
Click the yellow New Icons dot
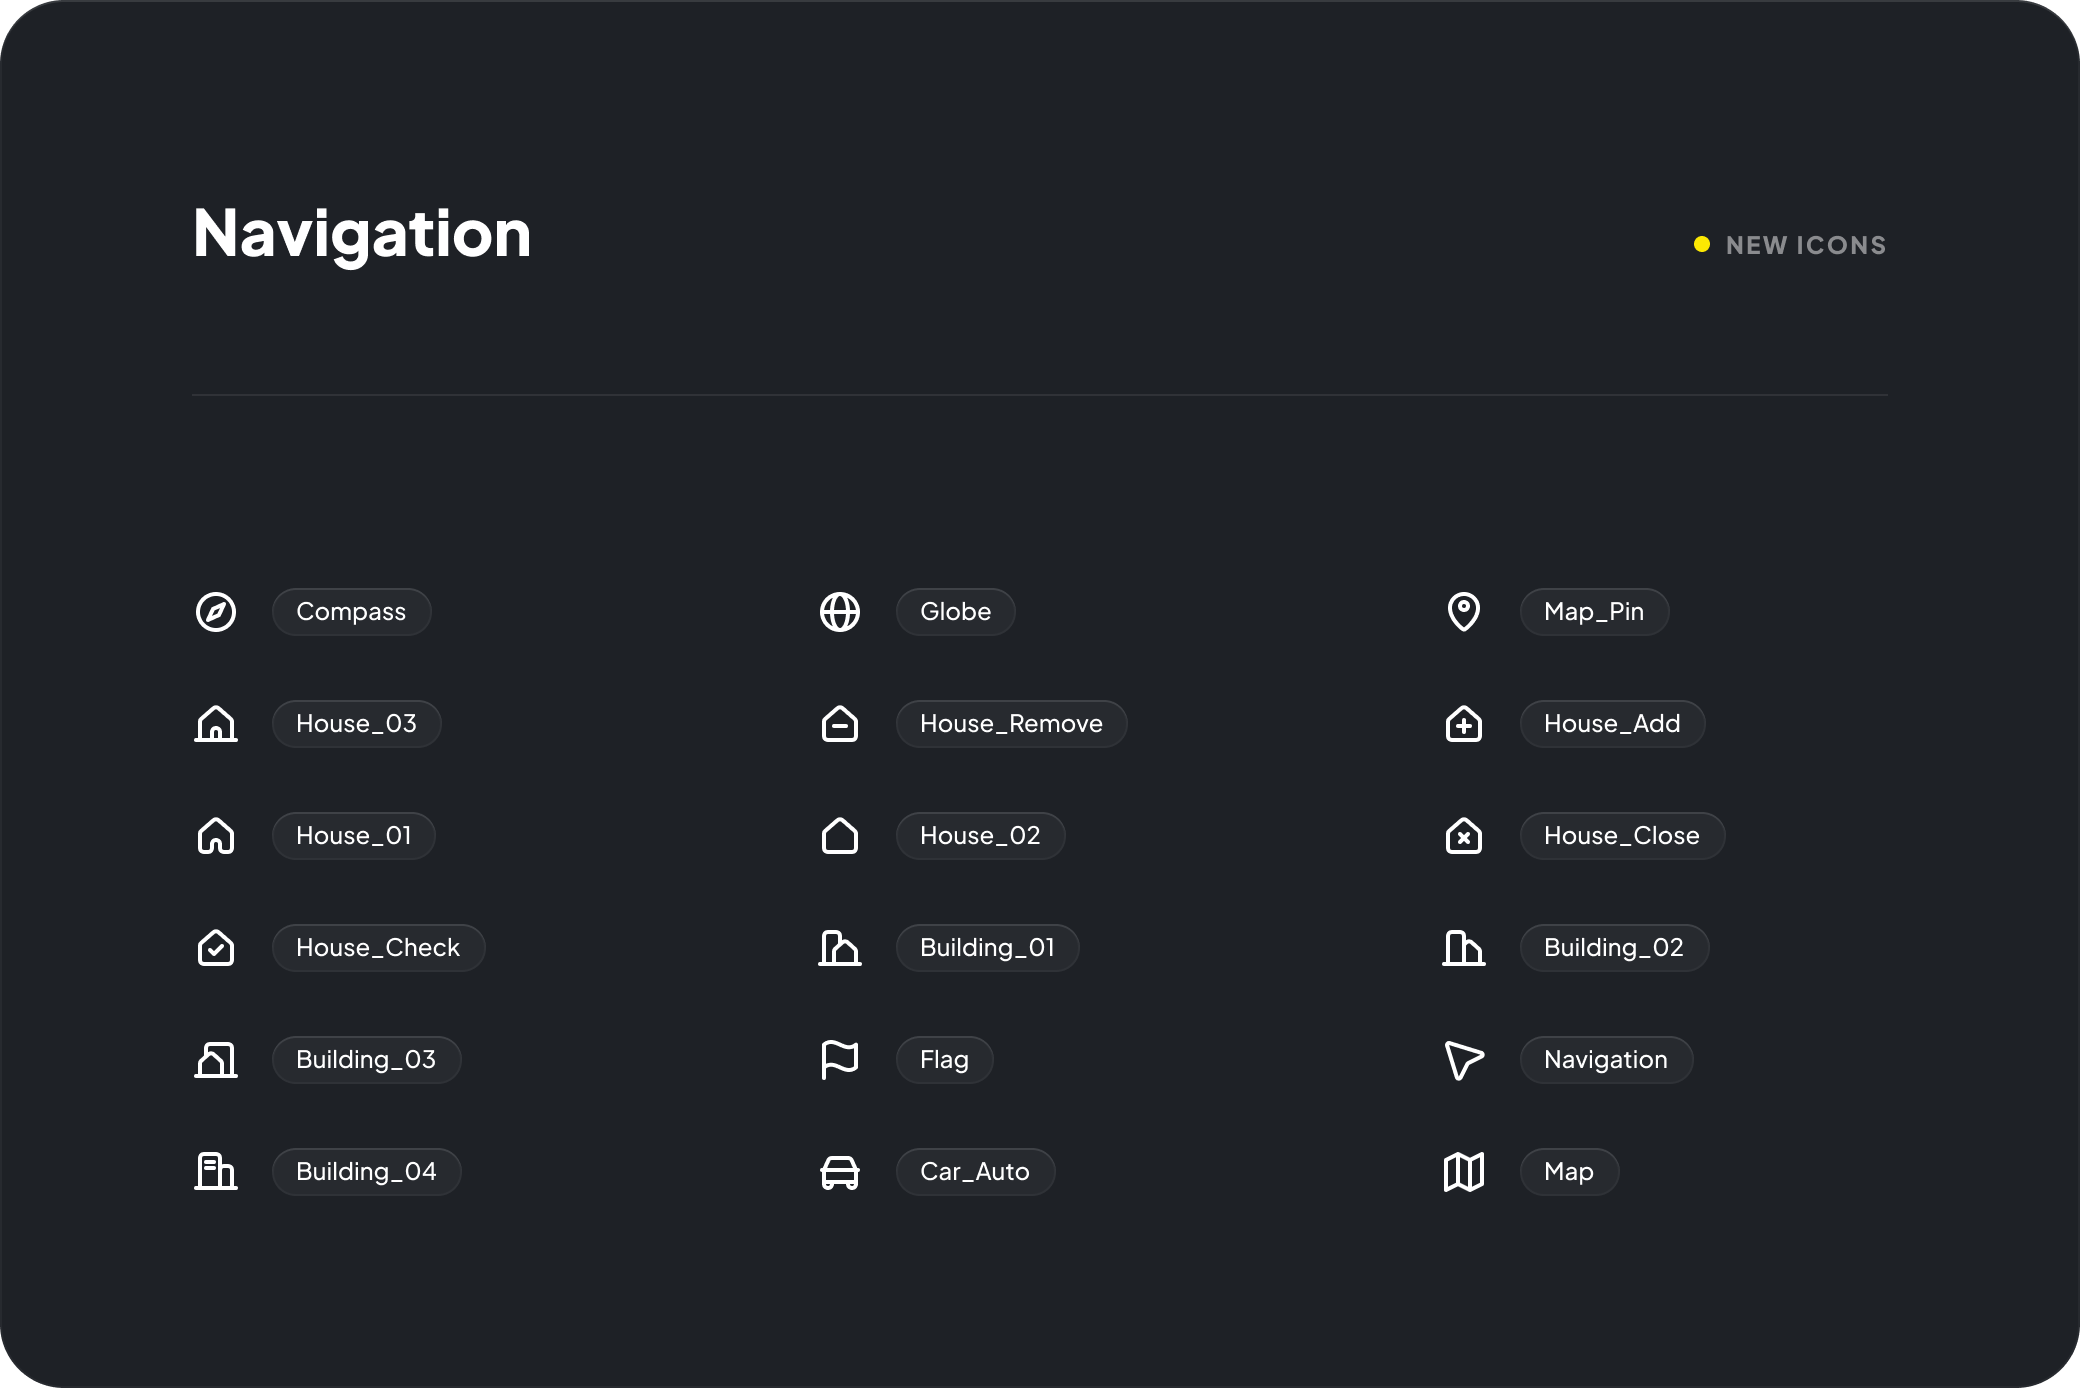click(x=1702, y=245)
